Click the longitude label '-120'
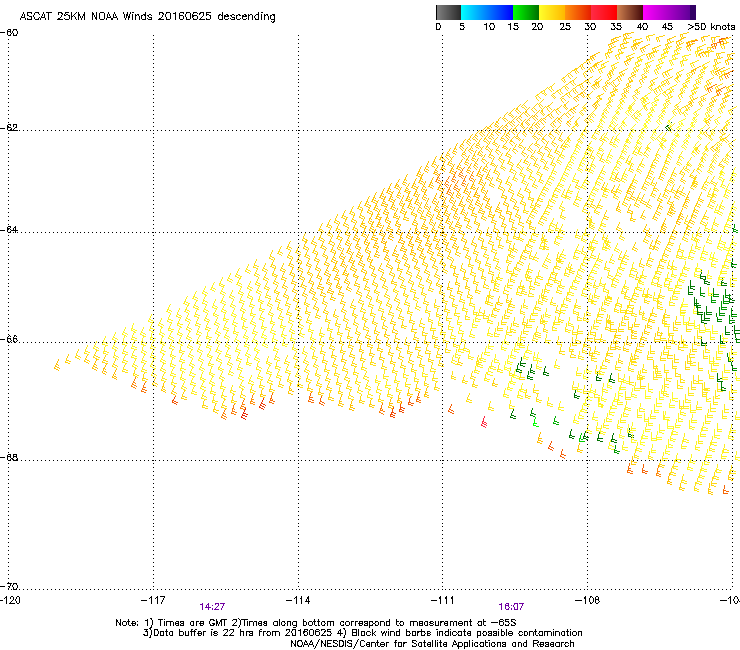The height and width of the screenshot is (650, 740). [x=10, y=600]
